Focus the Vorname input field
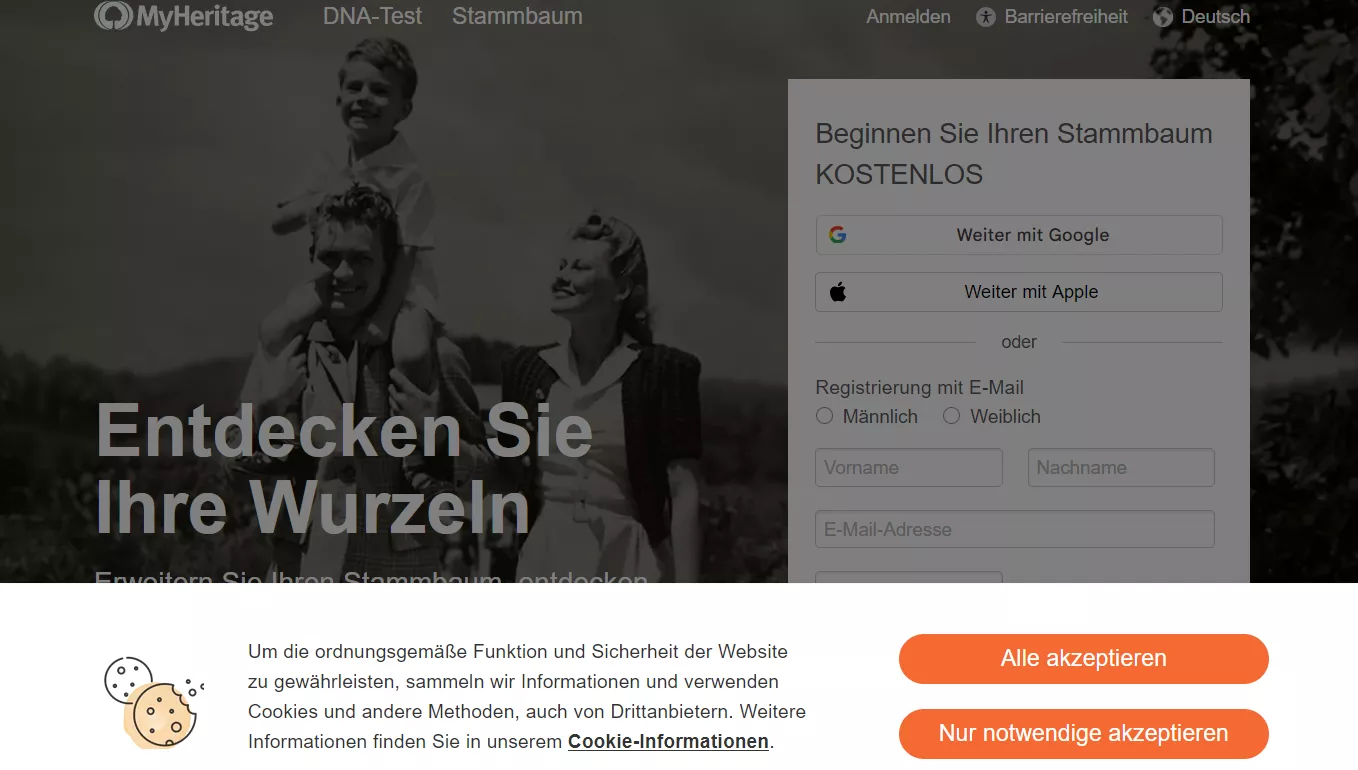Image resolution: width=1358 pixels, height=770 pixels. 909,468
